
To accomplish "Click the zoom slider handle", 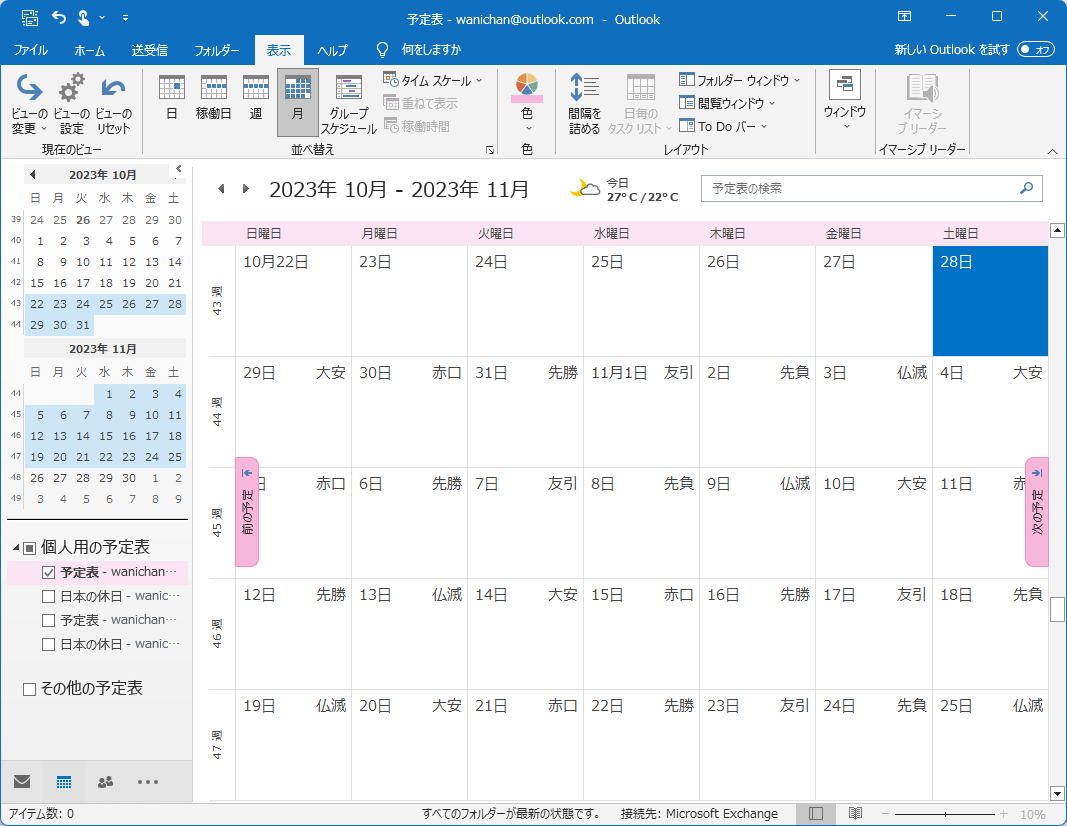I will [945, 814].
